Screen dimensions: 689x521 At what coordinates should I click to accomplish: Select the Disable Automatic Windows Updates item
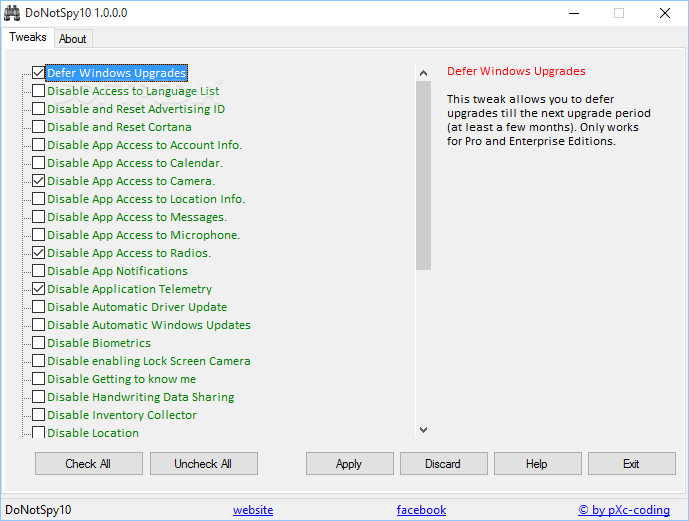tap(149, 325)
